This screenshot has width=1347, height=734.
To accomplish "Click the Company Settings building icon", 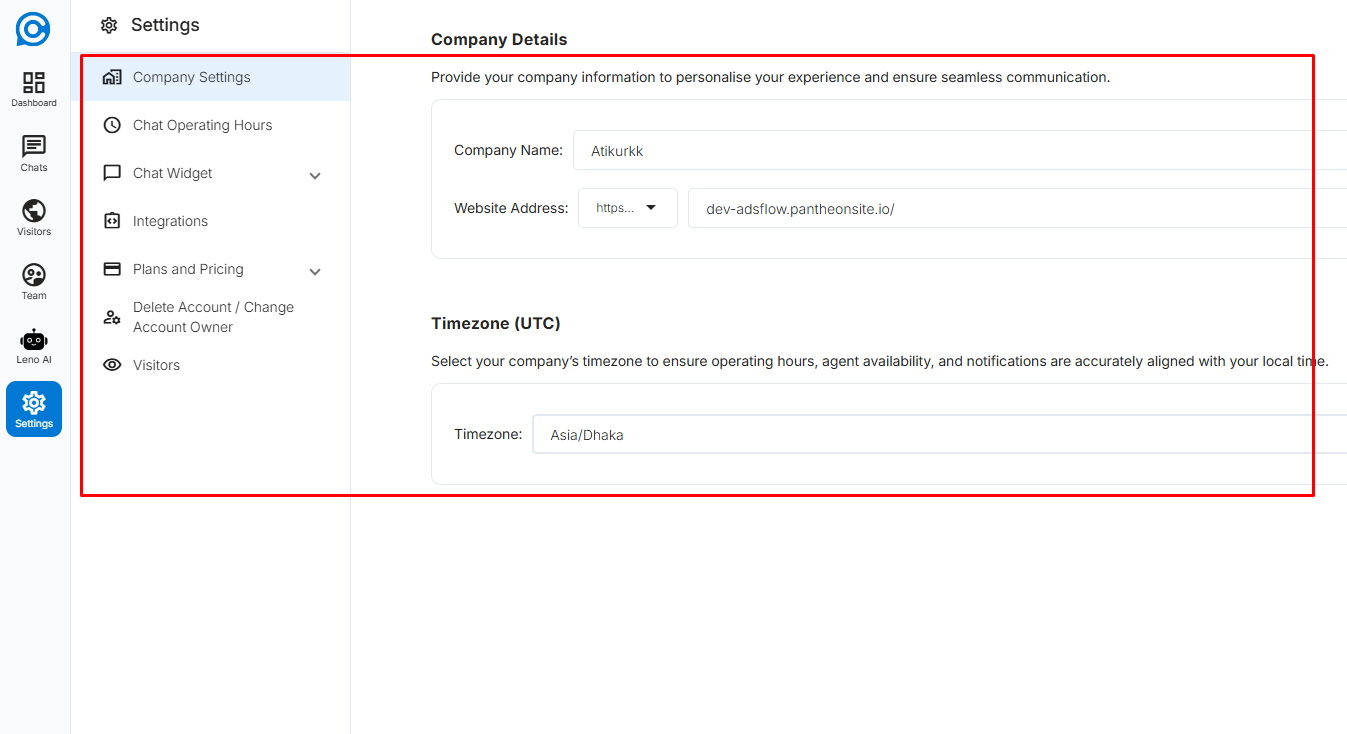I will [x=113, y=77].
